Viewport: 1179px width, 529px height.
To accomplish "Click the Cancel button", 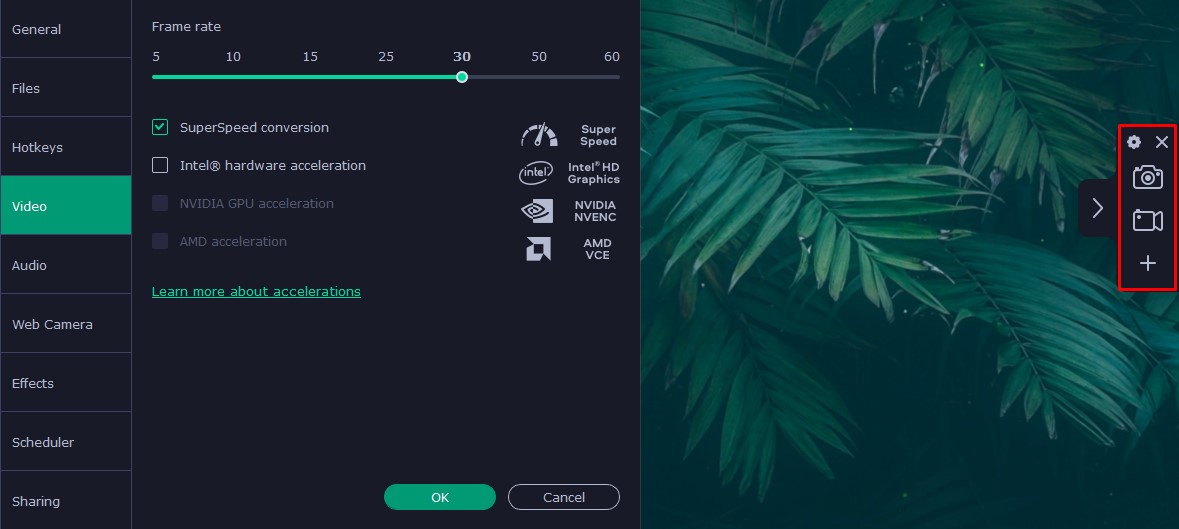I will pos(564,497).
